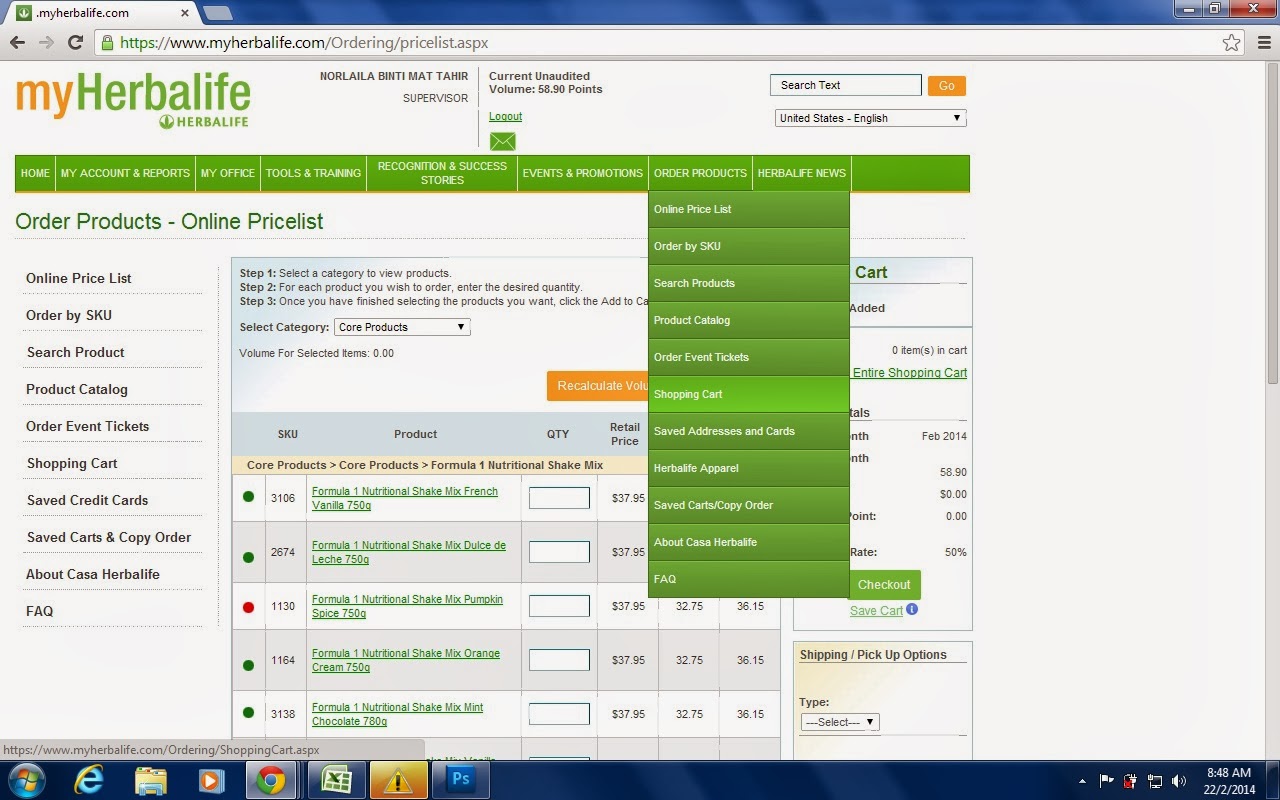Screen dimensions: 1280x800
Task: Change the Select Category dropdown from Core Products
Action: click(401, 327)
